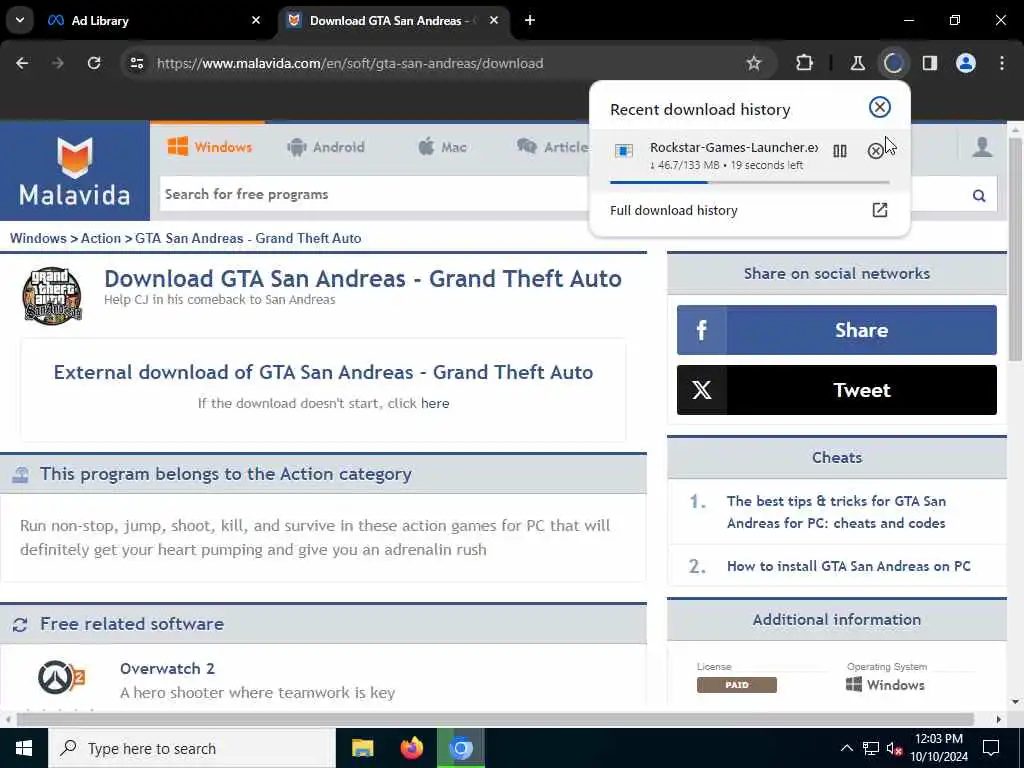Toggle the browser side panel icon
1024x768 pixels.
[930, 63]
